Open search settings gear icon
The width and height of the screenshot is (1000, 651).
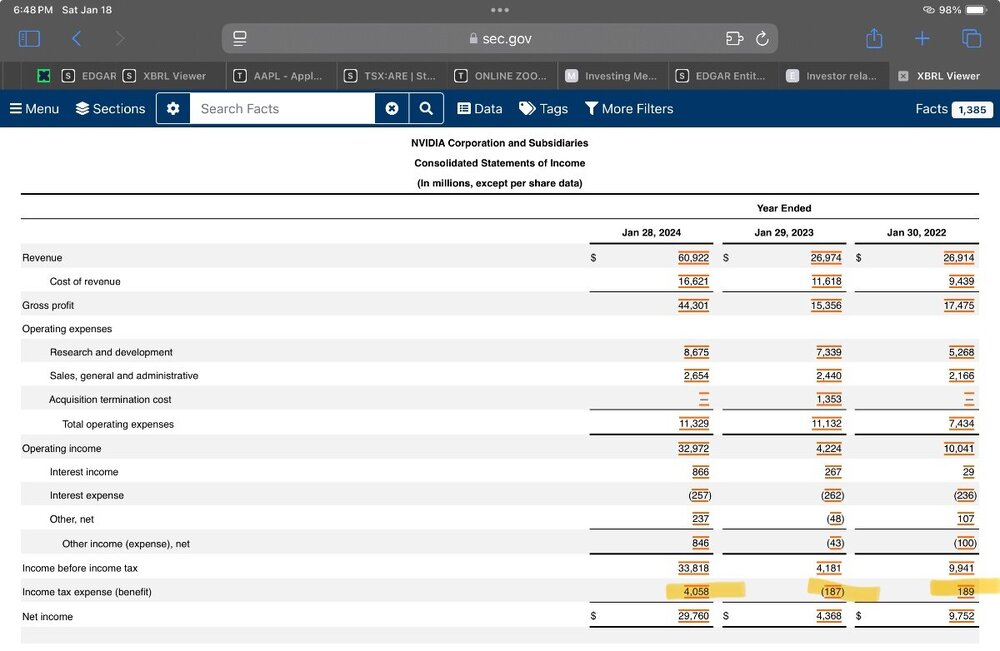tap(173, 108)
